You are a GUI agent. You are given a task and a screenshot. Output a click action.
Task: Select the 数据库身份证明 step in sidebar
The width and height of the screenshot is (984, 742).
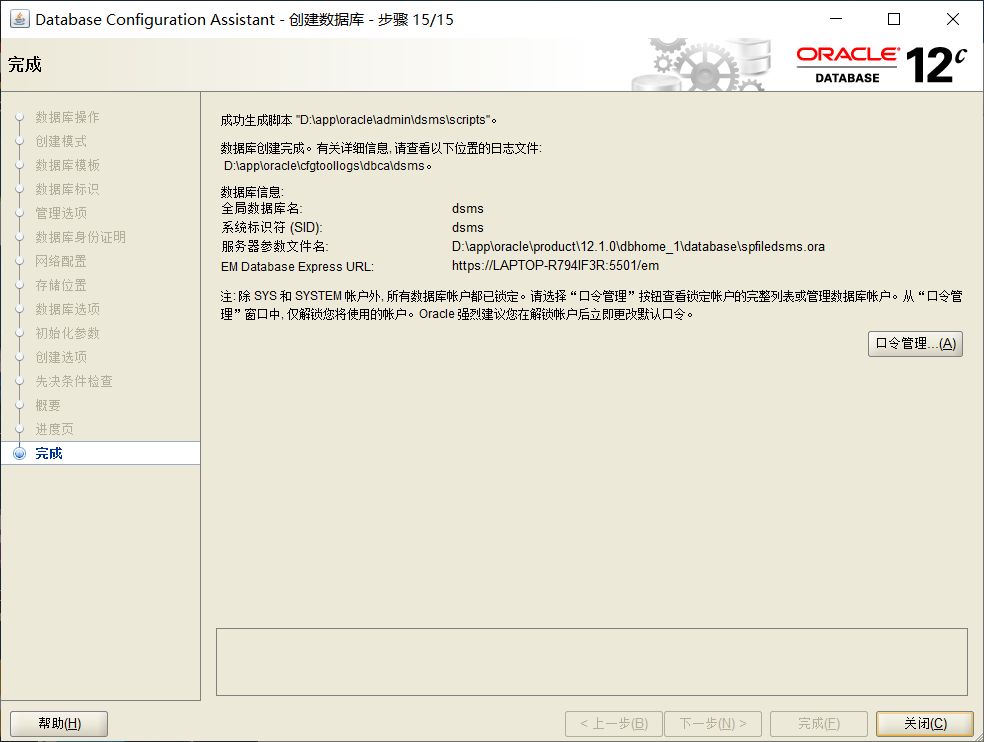tap(80, 237)
